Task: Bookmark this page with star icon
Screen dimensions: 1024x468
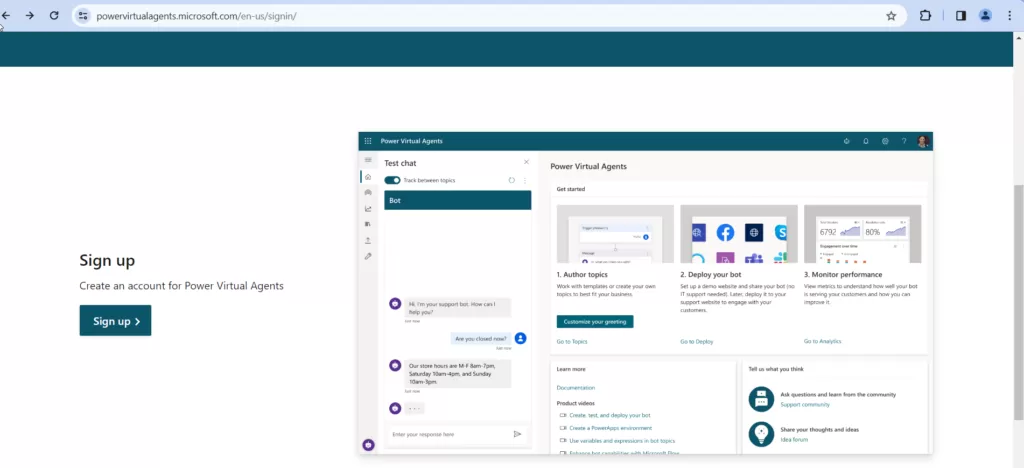Action: (891, 16)
